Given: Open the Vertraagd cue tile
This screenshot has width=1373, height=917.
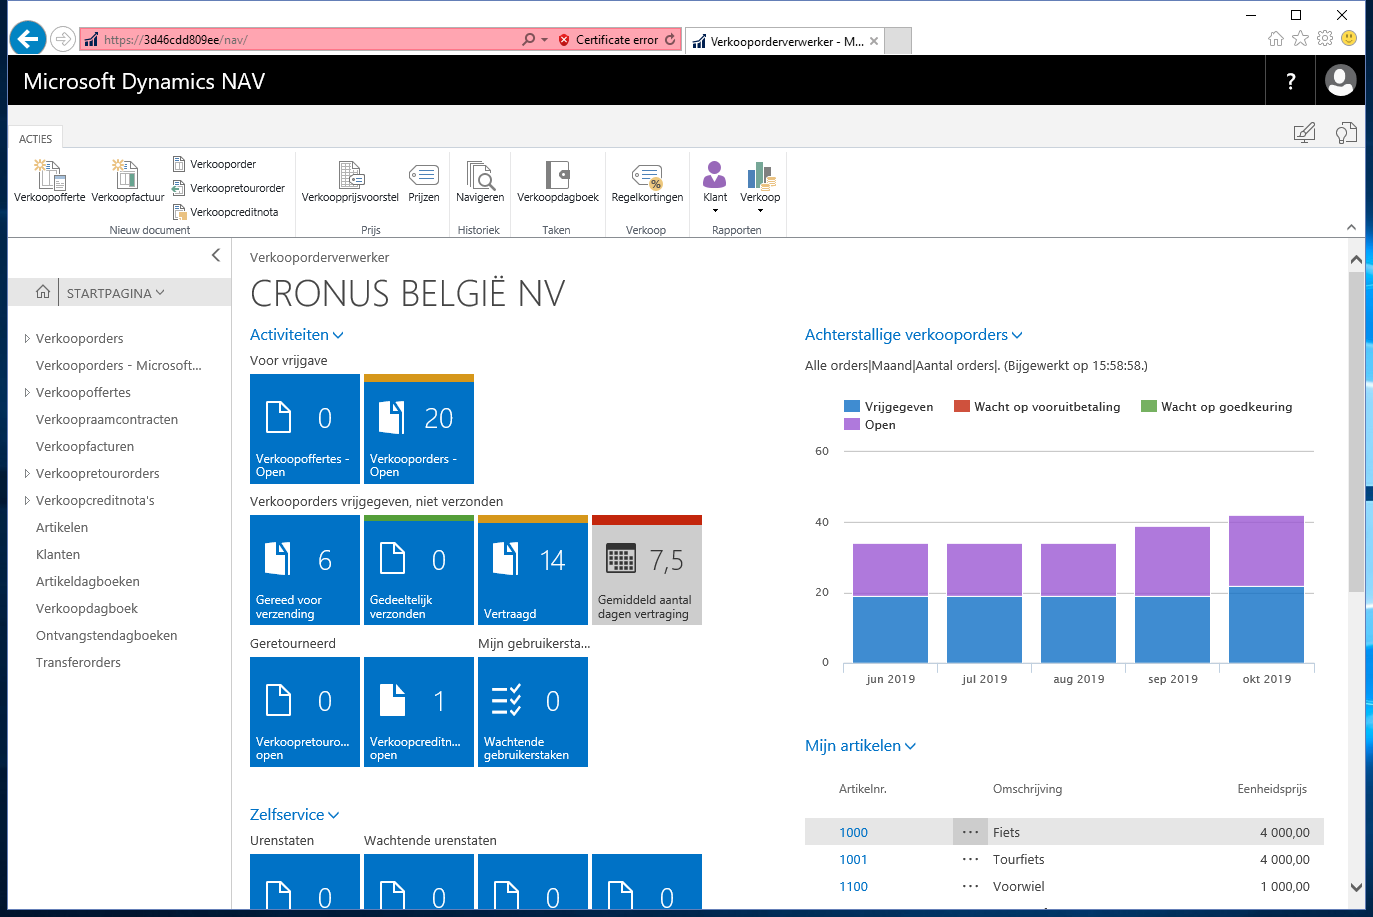Looking at the screenshot, I should pyautogui.click(x=532, y=570).
